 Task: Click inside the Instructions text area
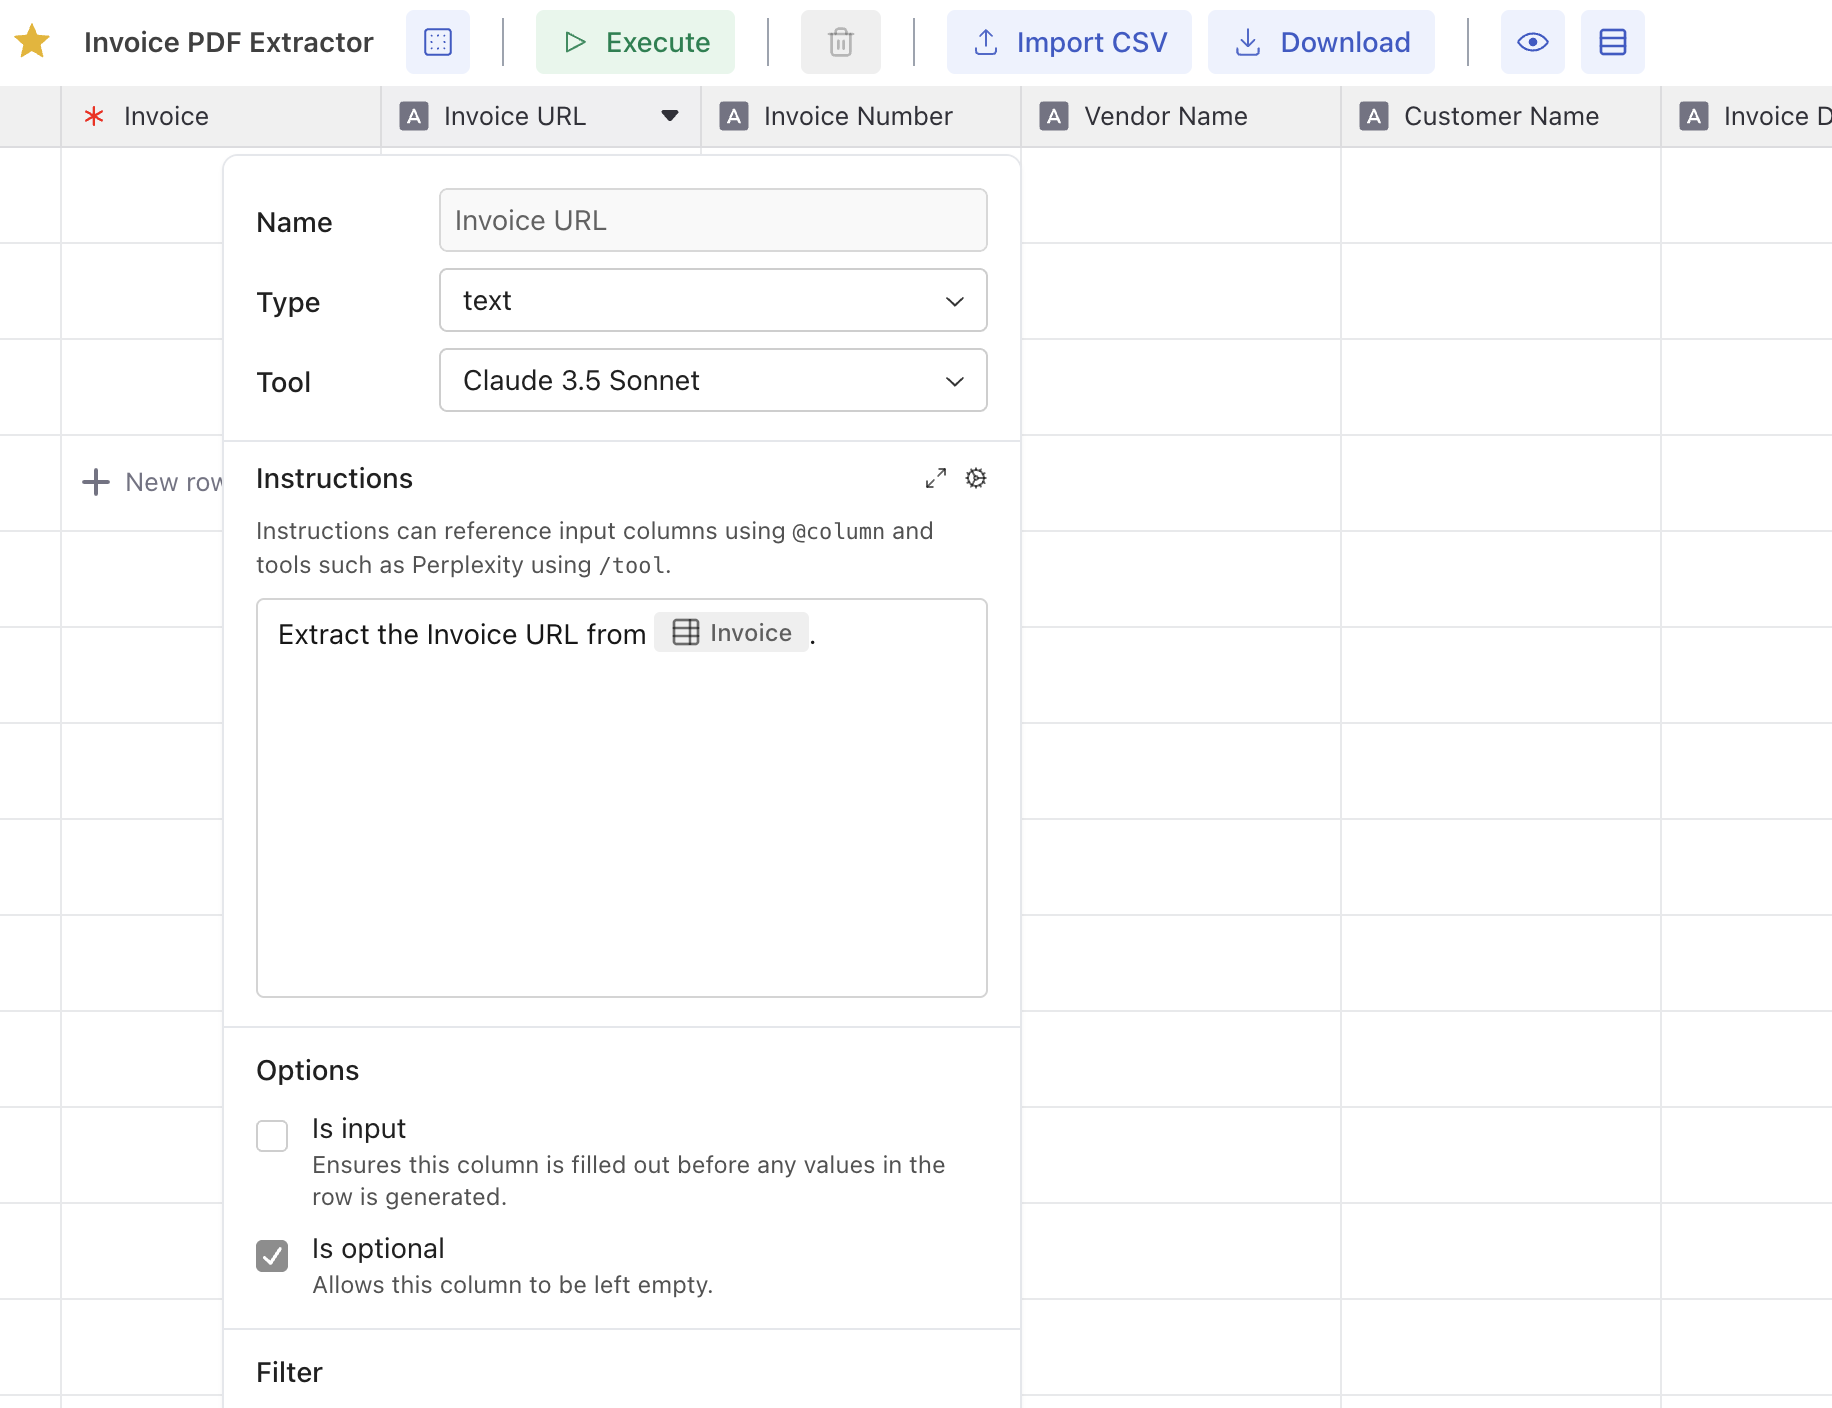pyautogui.click(x=622, y=798)
